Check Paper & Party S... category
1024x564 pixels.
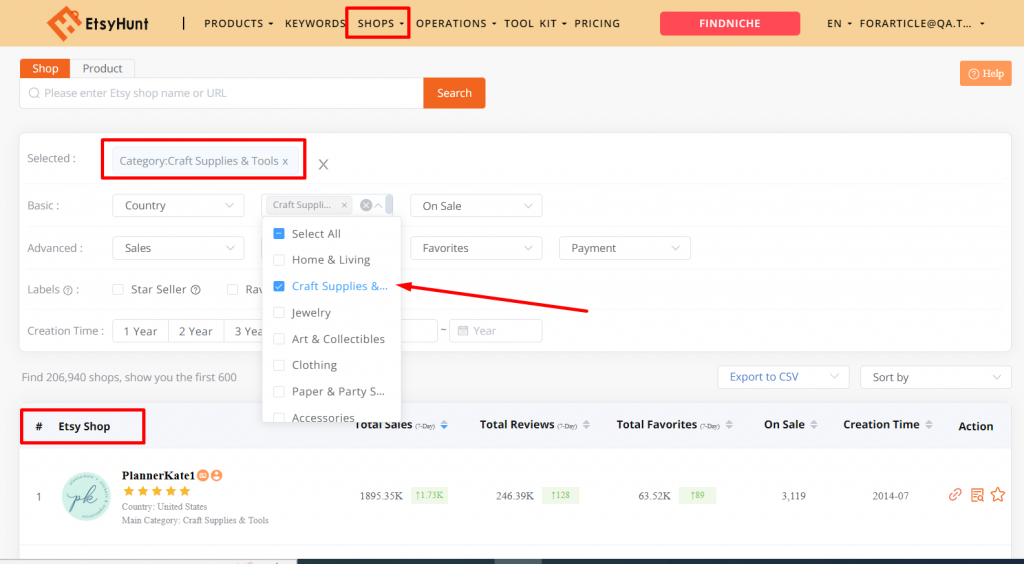point(279,392)
